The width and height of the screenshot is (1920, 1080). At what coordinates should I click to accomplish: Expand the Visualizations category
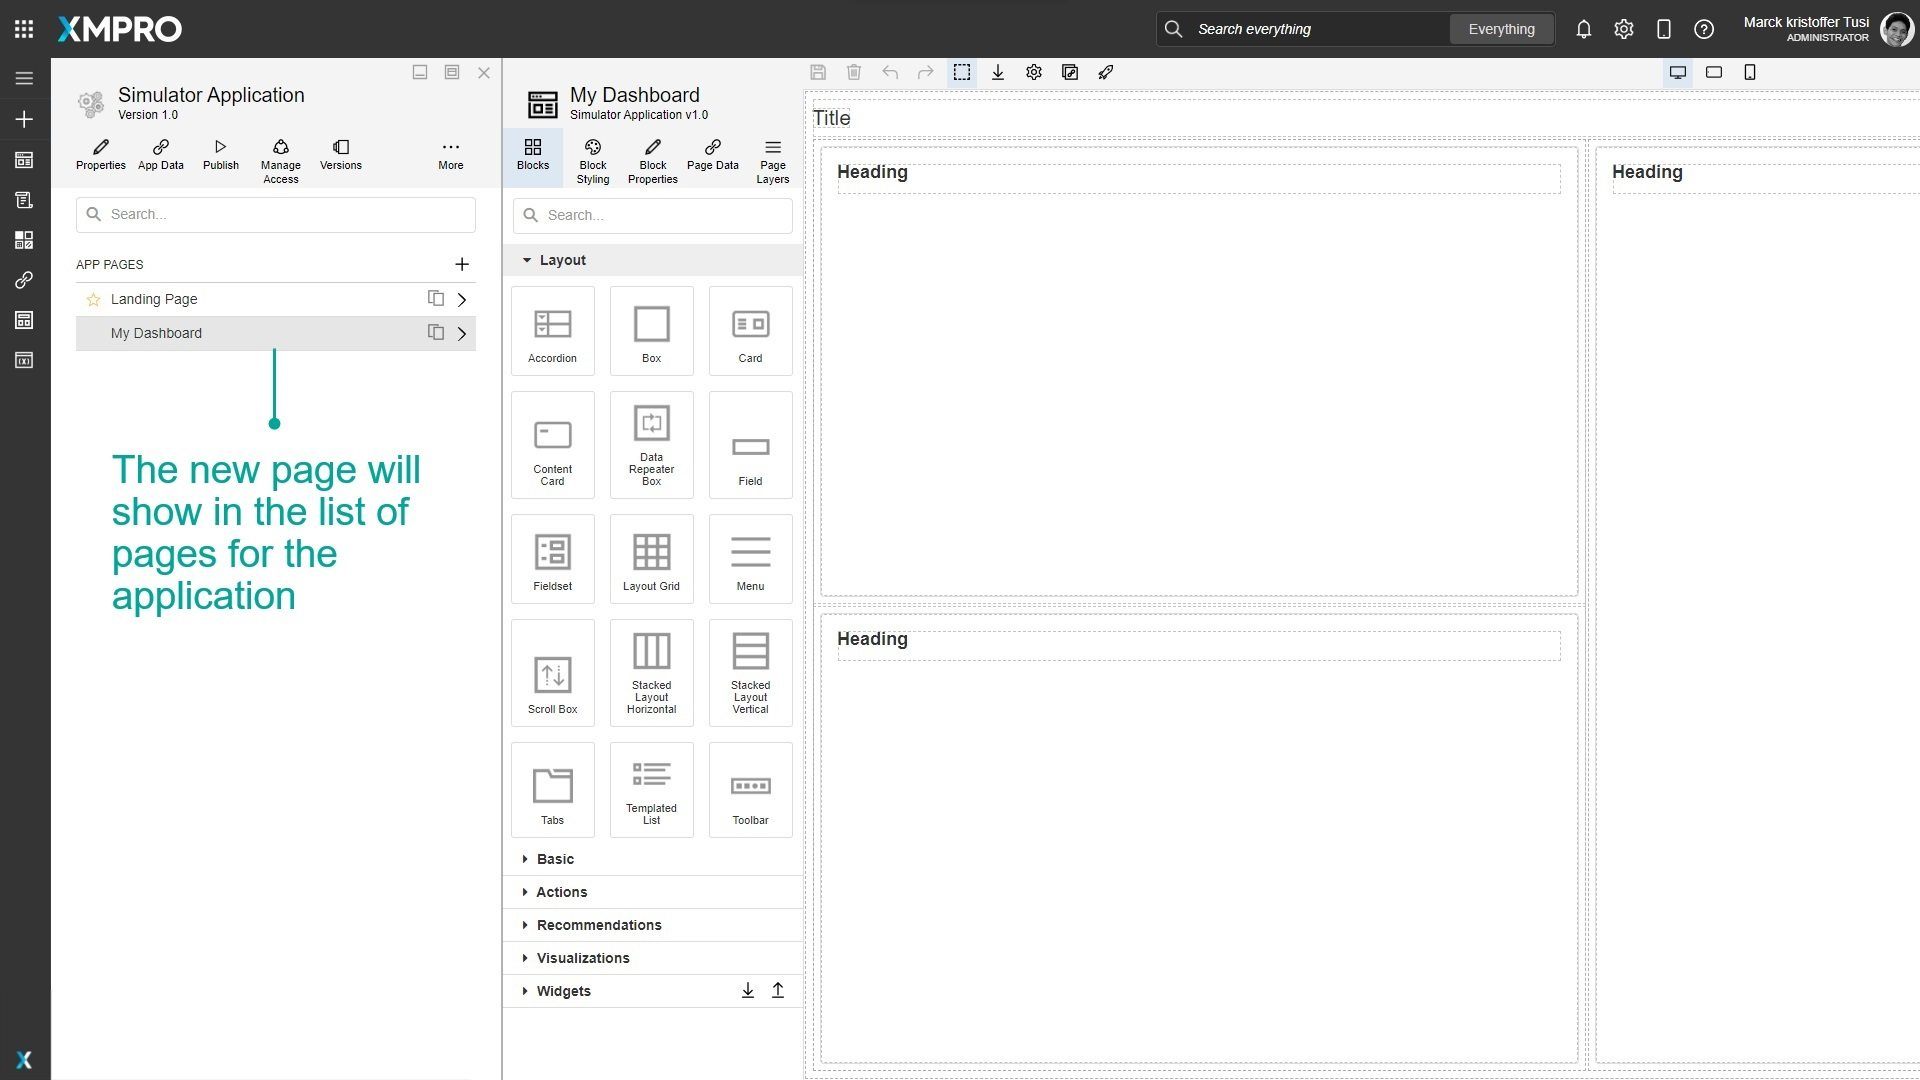coord(583,957)
